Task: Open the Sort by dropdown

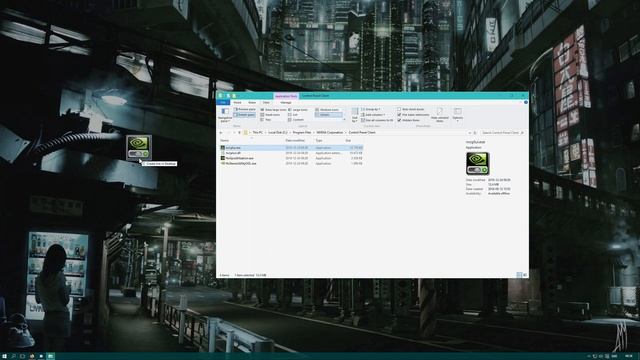Action: (355, 115)
